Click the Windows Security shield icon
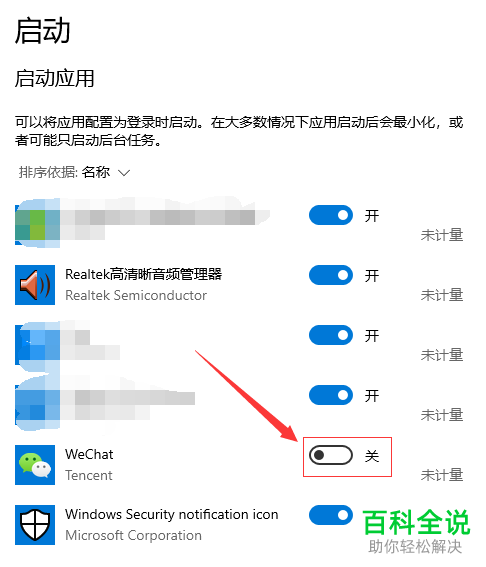Screen dimensions: 486x567 coord(35,525)
